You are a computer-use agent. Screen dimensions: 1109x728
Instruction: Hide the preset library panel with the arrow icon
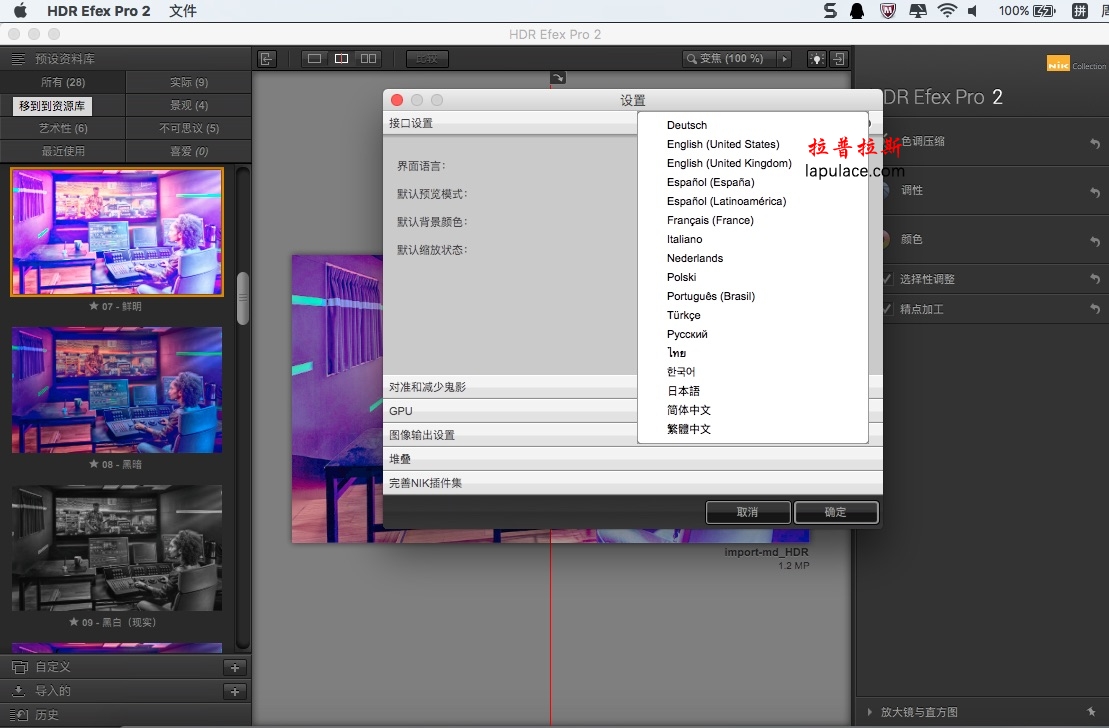267,59
